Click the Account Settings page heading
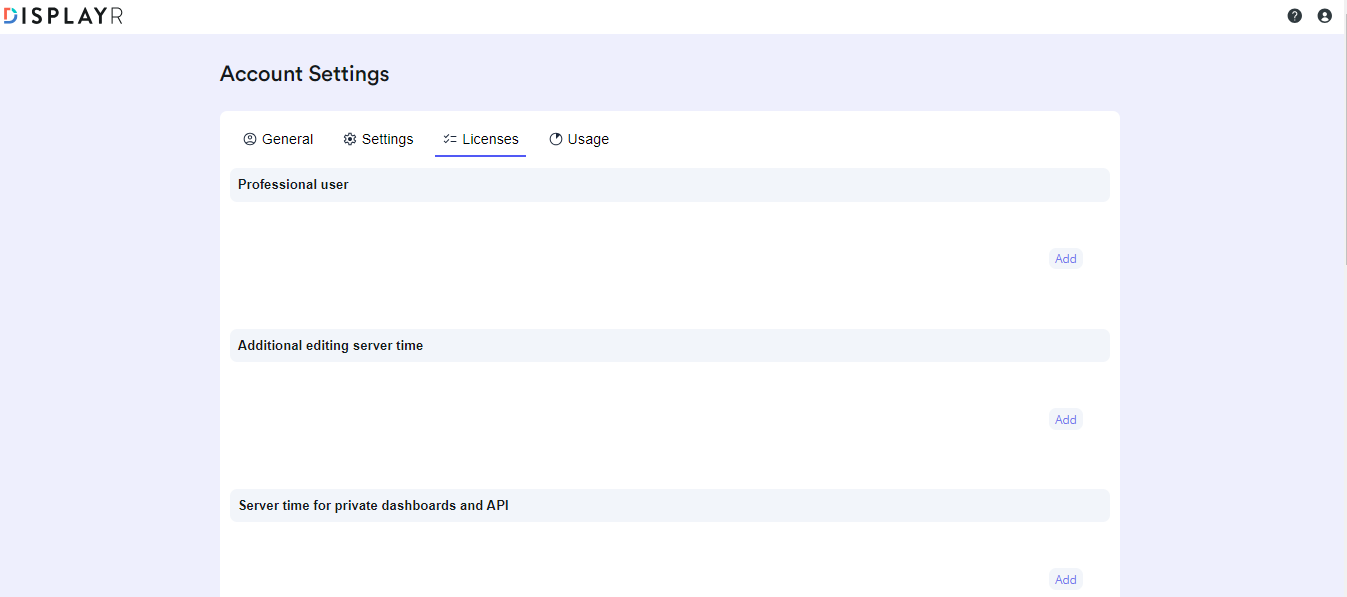 coord(305,74)
